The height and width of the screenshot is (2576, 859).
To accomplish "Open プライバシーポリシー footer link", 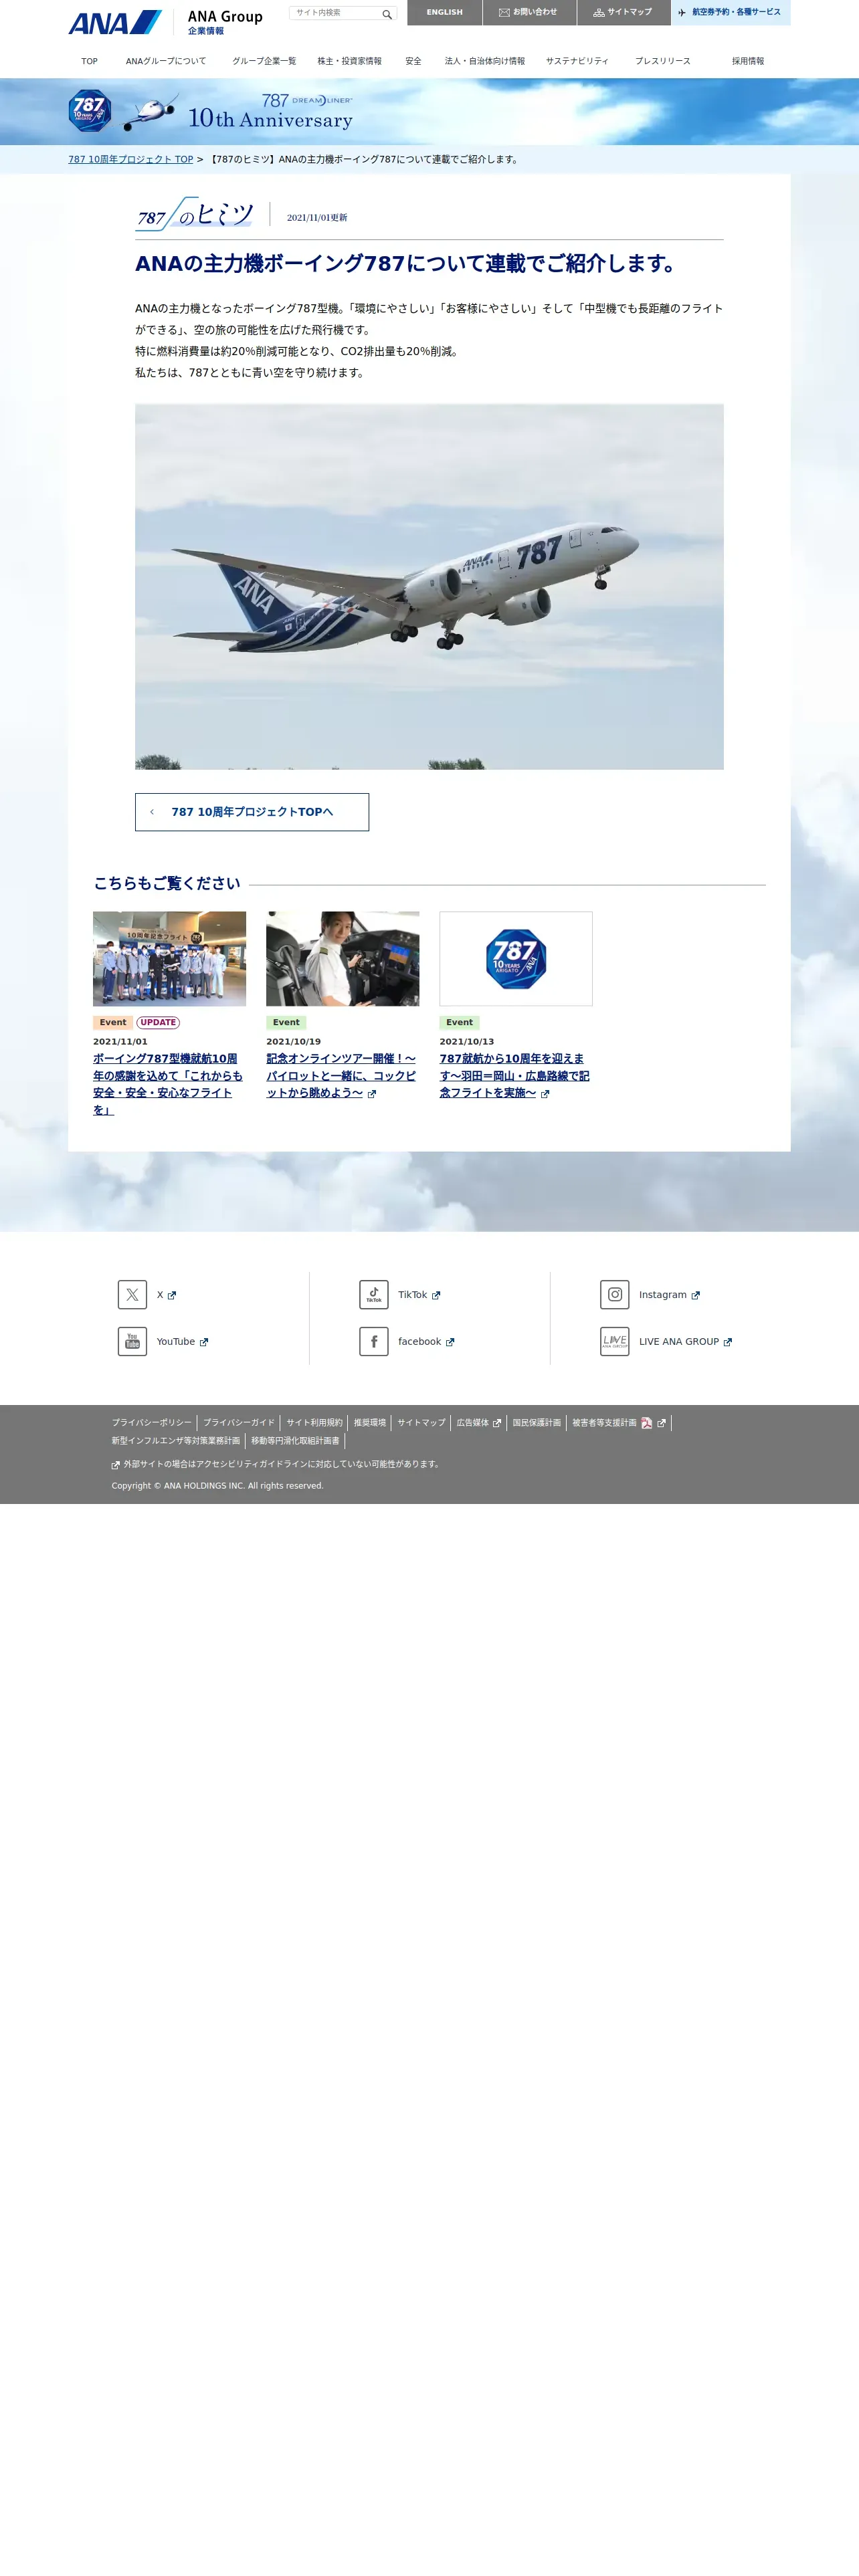I will (x=151, y=1423).
